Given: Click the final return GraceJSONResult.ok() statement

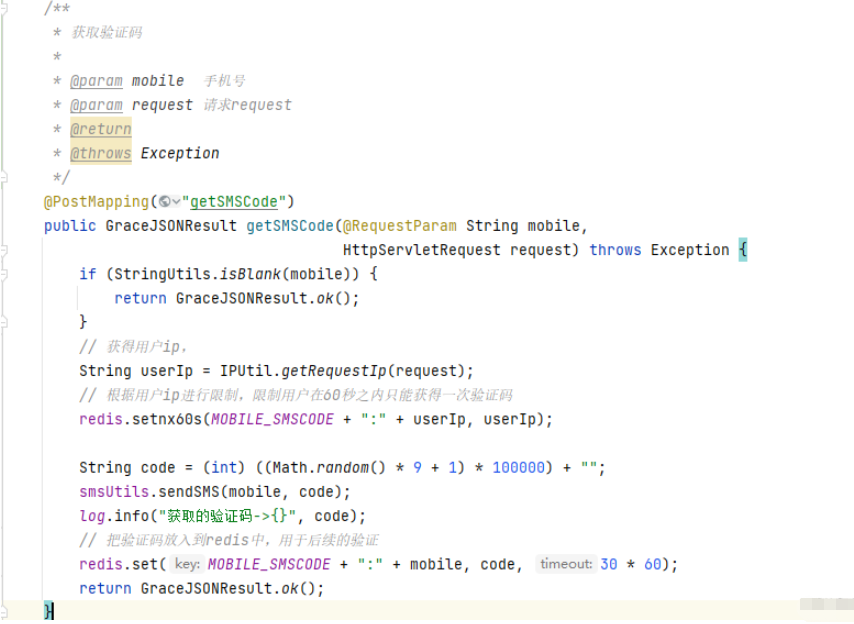Looking at the screenshot, I should pyautogui.click(x=202, y=588).
